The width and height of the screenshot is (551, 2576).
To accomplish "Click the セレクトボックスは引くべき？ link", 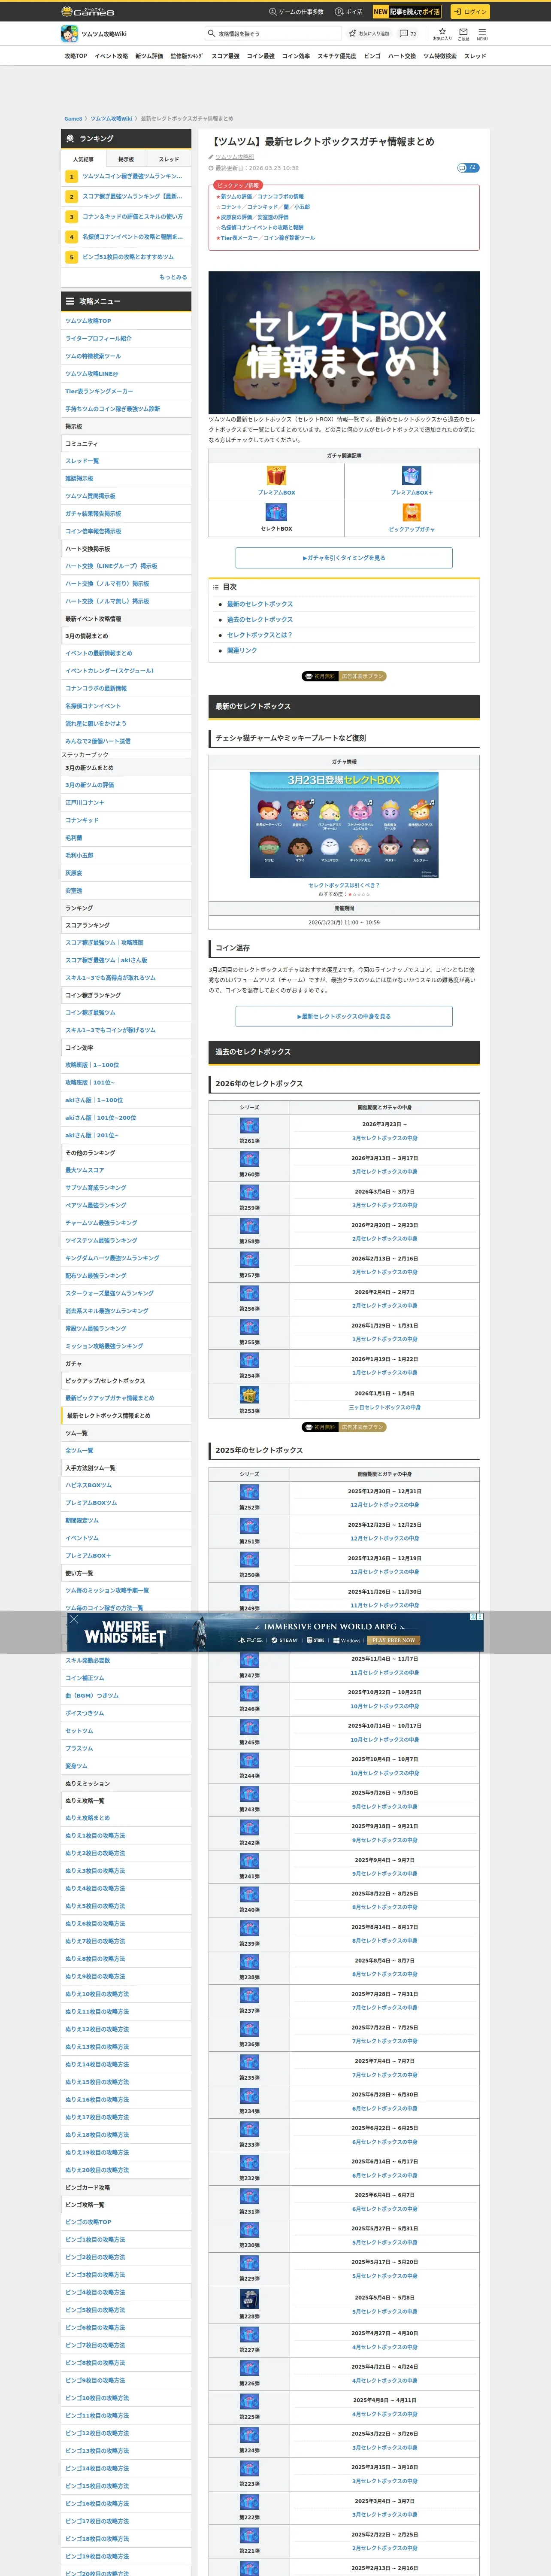I will click(x=344, y=885).
